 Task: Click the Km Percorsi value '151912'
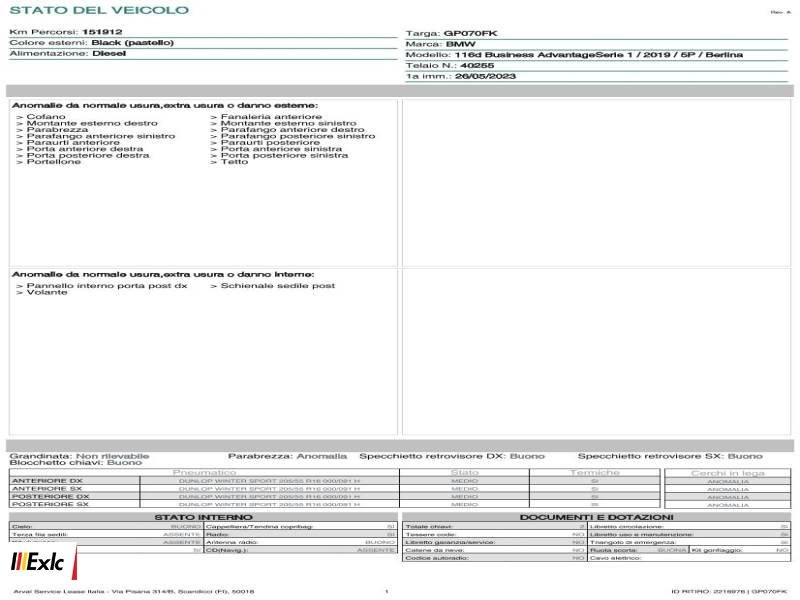pos(102,32)
